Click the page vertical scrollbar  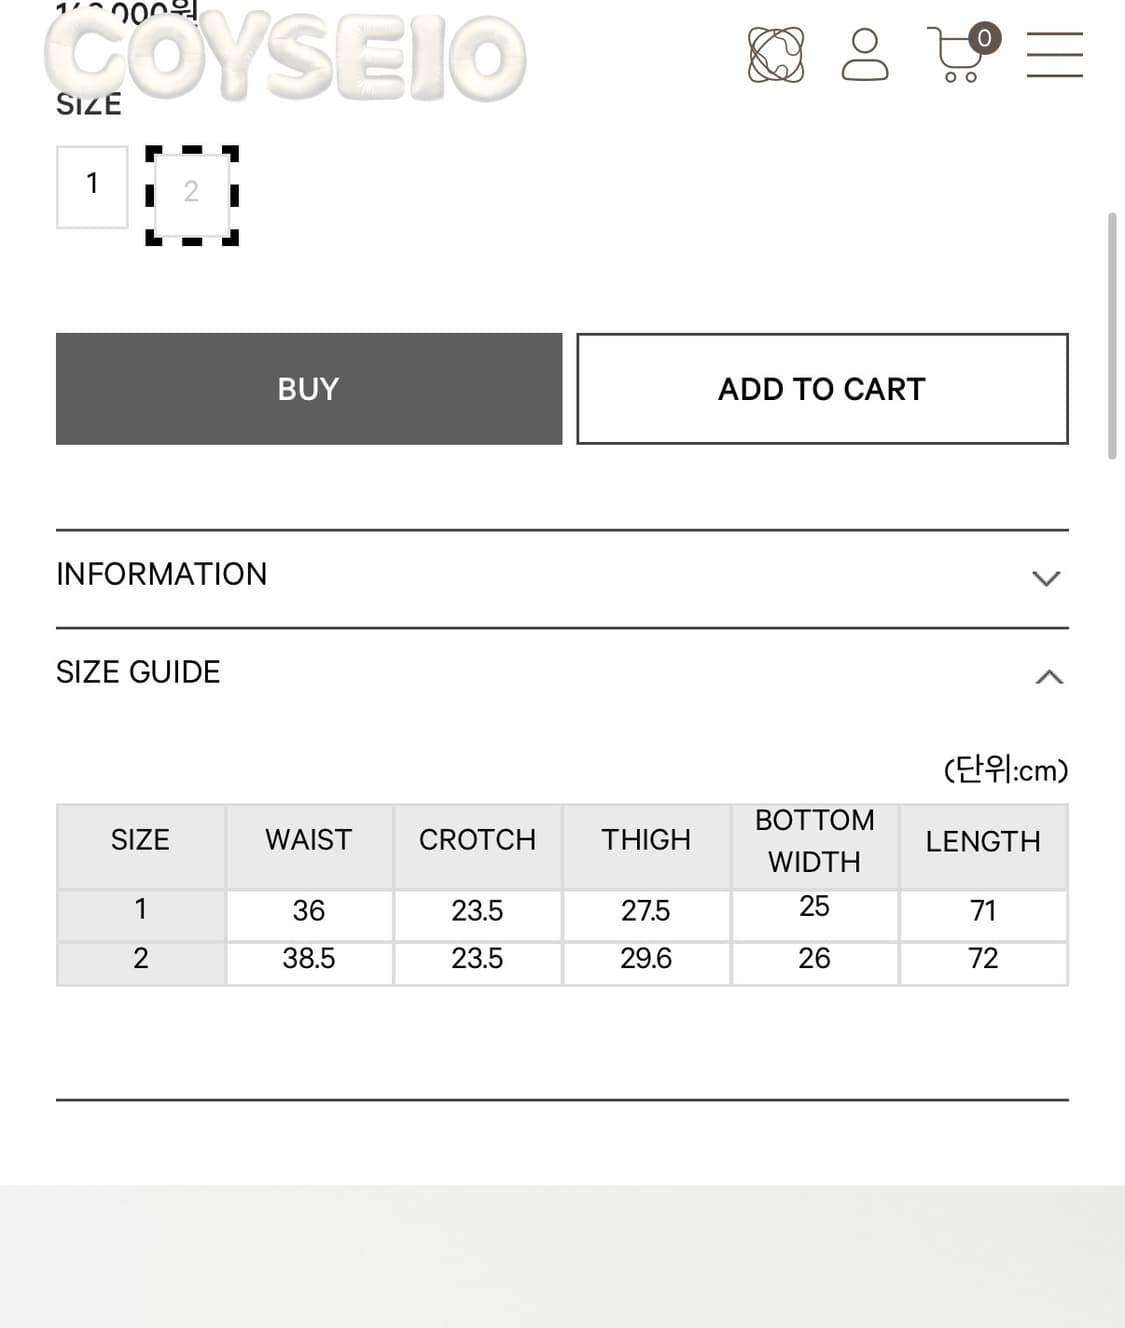tap(1112, 335)
